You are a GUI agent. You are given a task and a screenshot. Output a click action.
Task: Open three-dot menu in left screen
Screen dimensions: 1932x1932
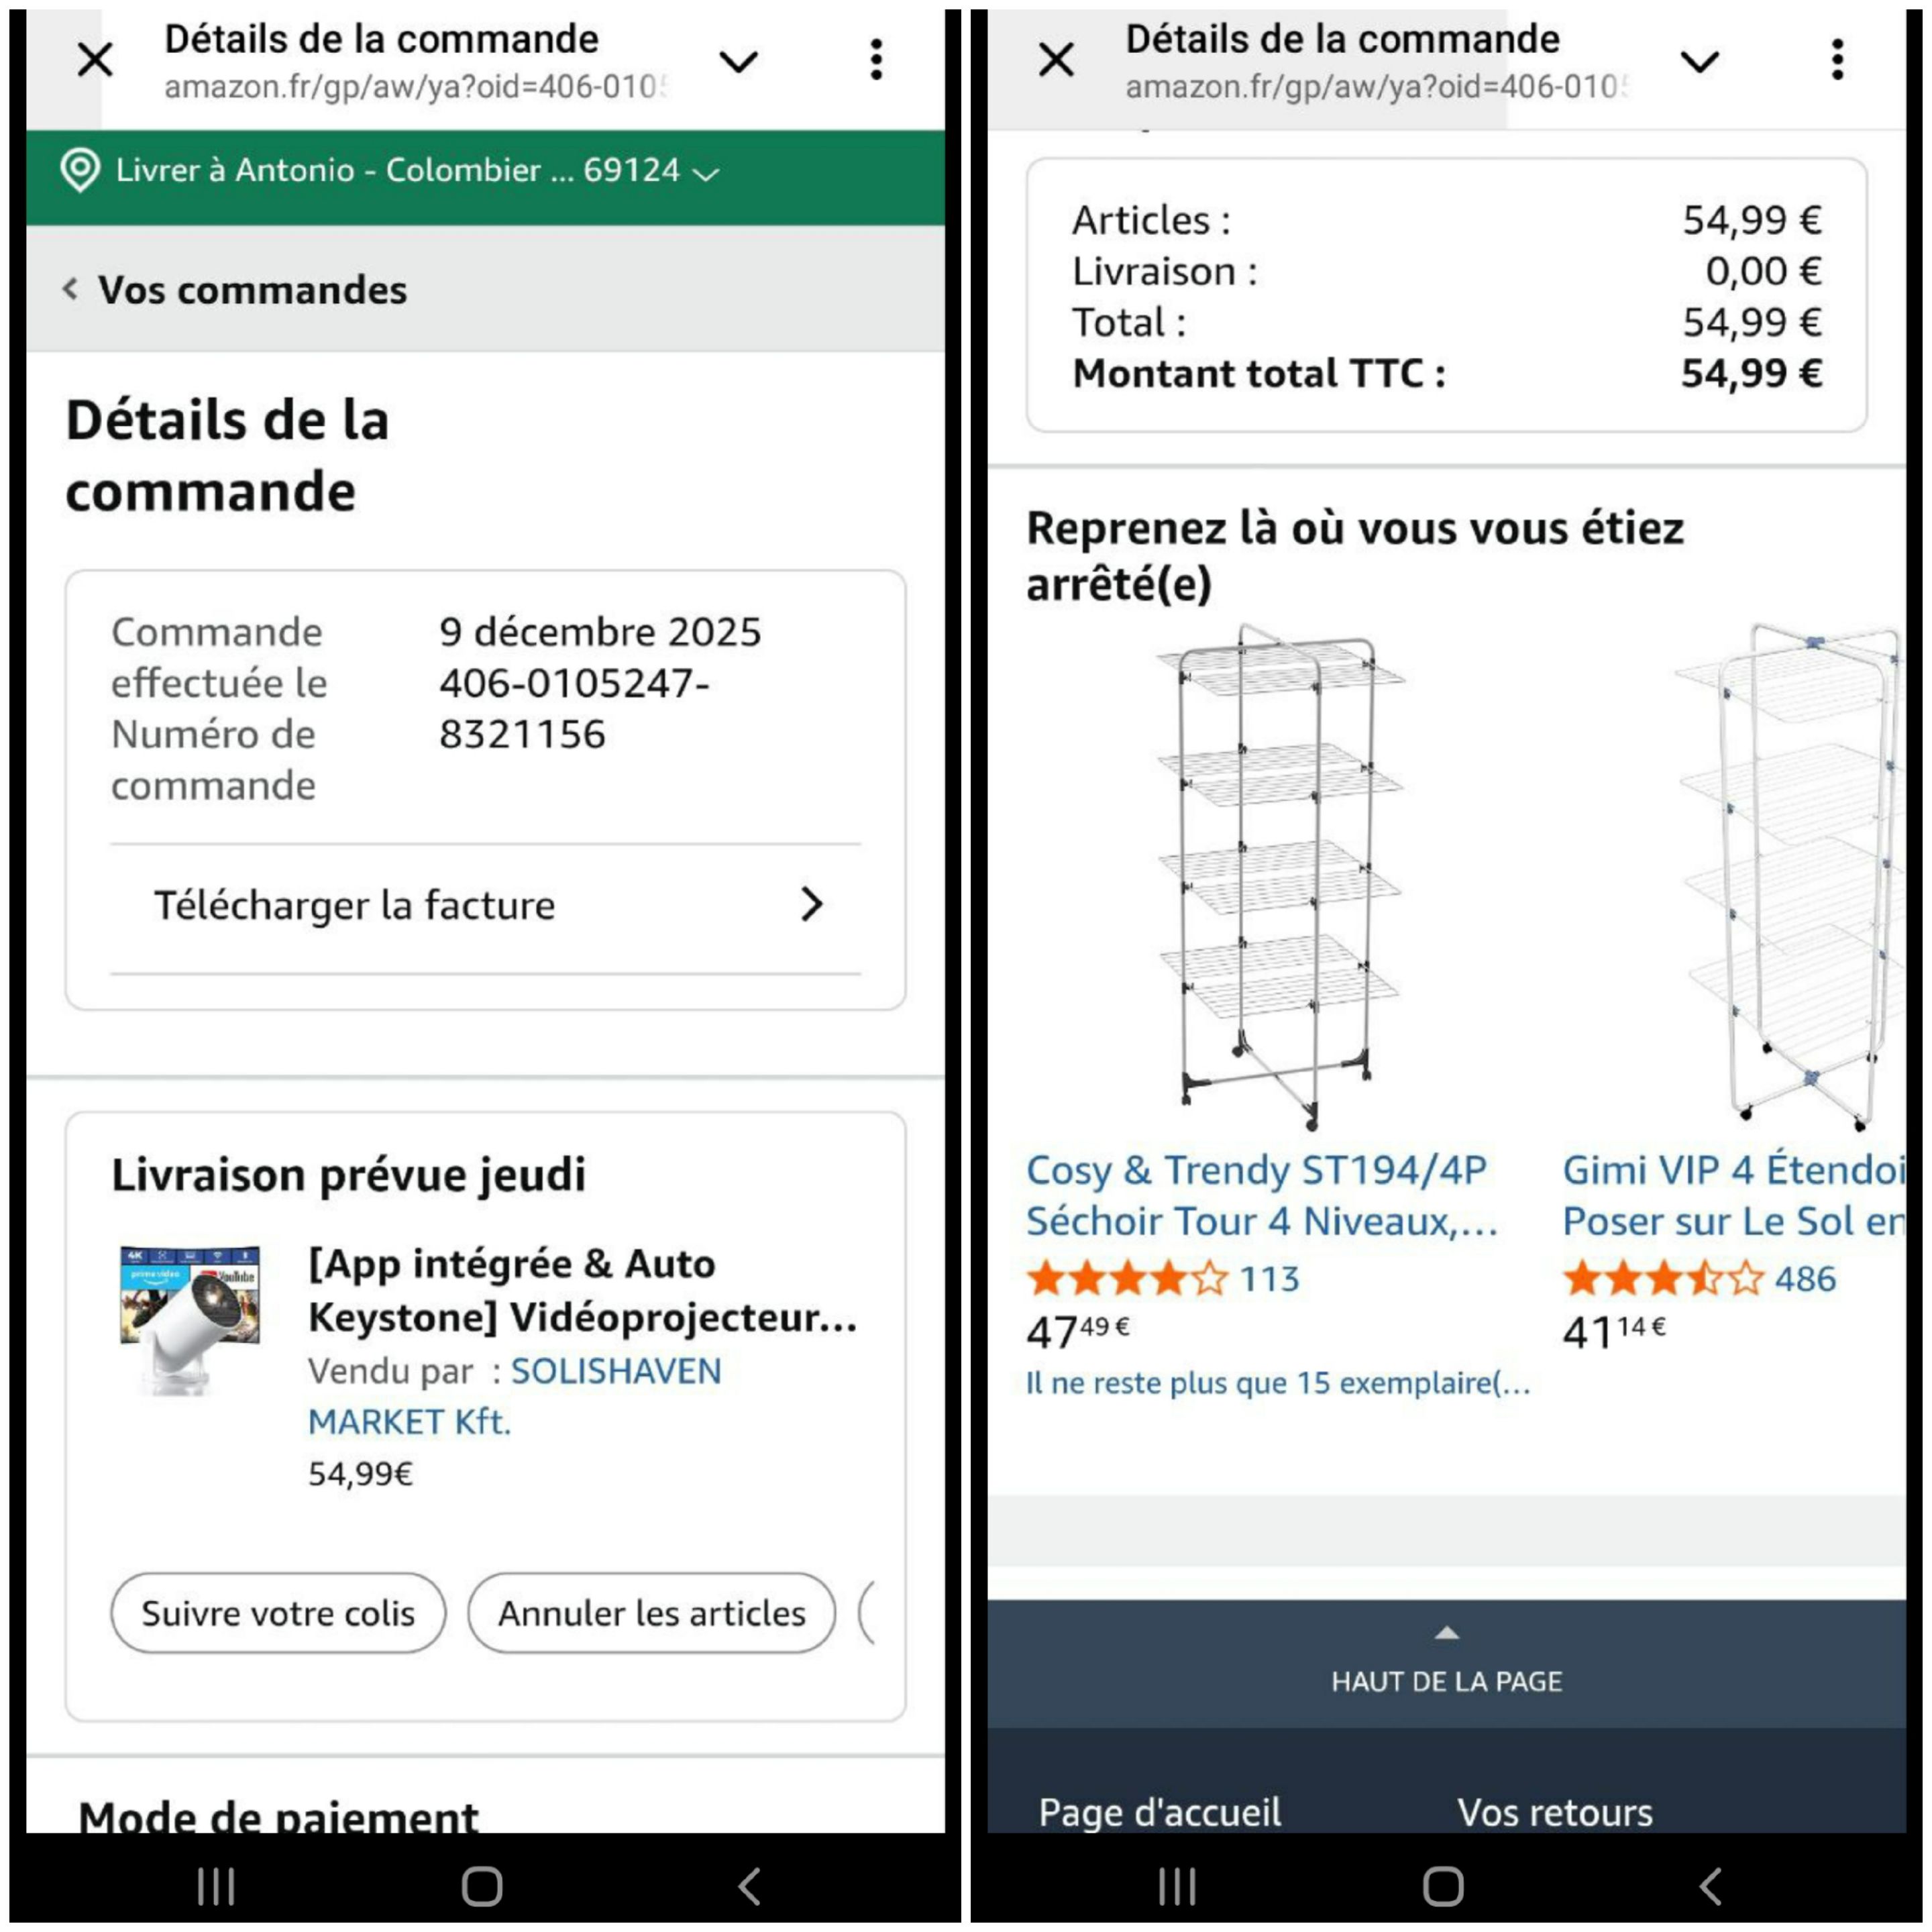click(876, 60)
